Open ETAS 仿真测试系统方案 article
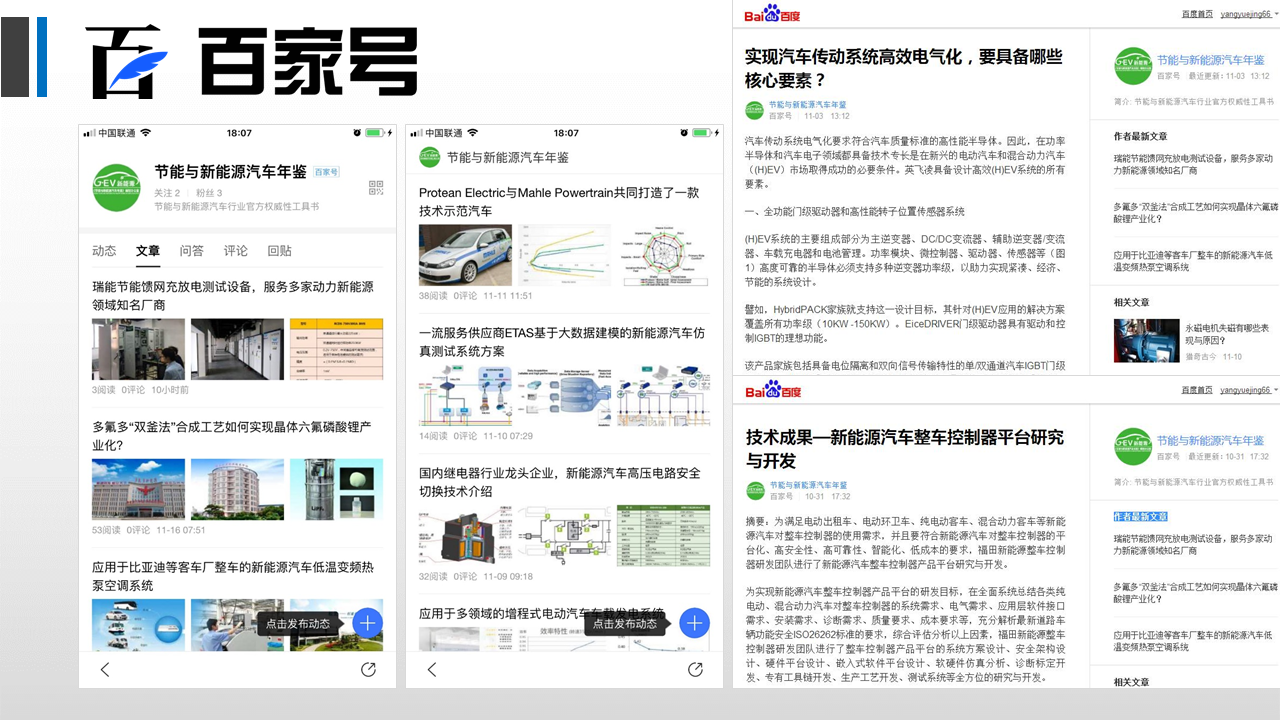The width and height of the screenshot is (1280, 720). pos(562,342)
